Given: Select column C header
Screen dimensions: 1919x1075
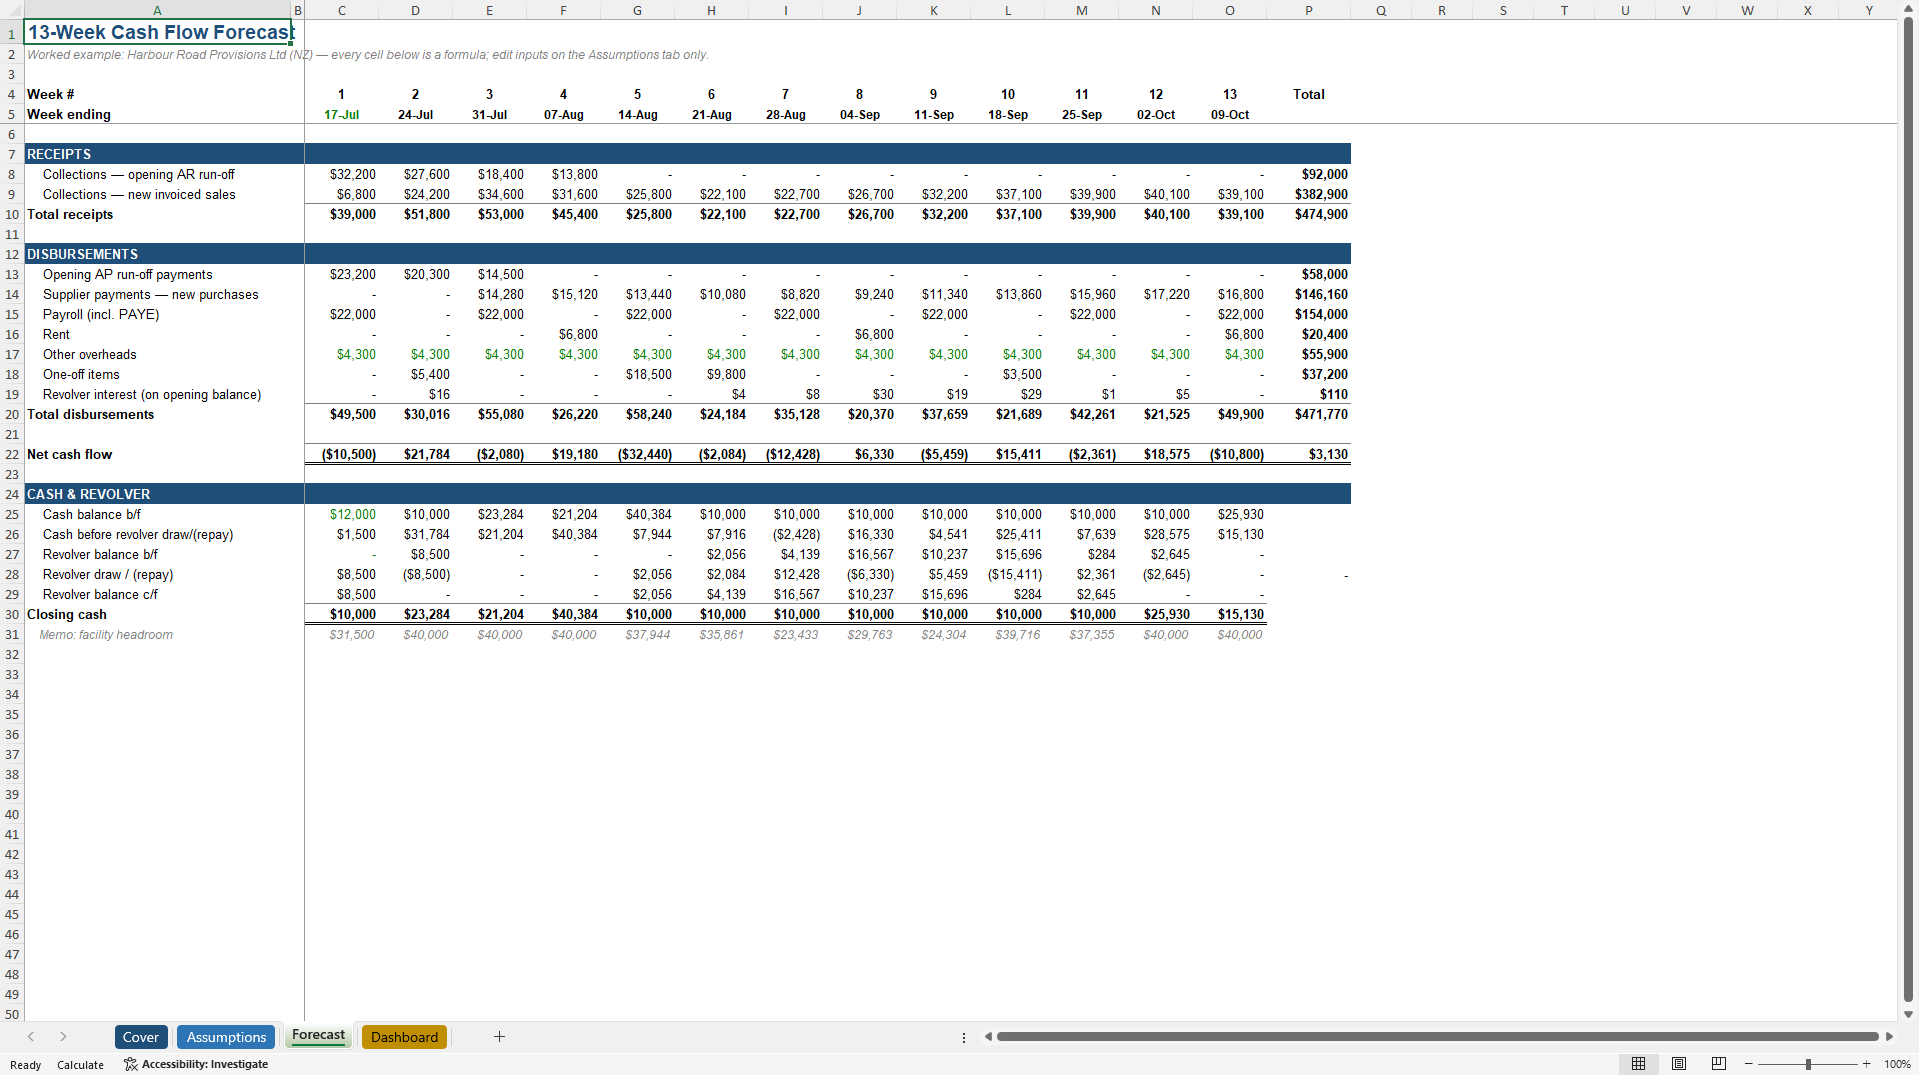Looking at the screenshot, I should click(x=342, y=10).
